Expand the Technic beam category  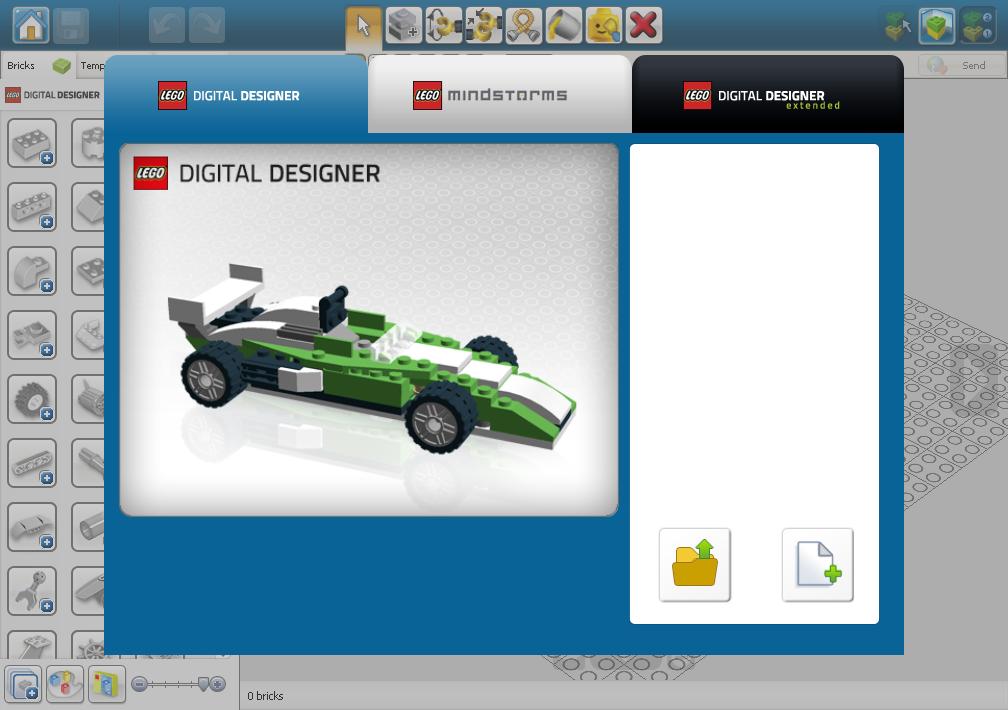tap(32, 463)
